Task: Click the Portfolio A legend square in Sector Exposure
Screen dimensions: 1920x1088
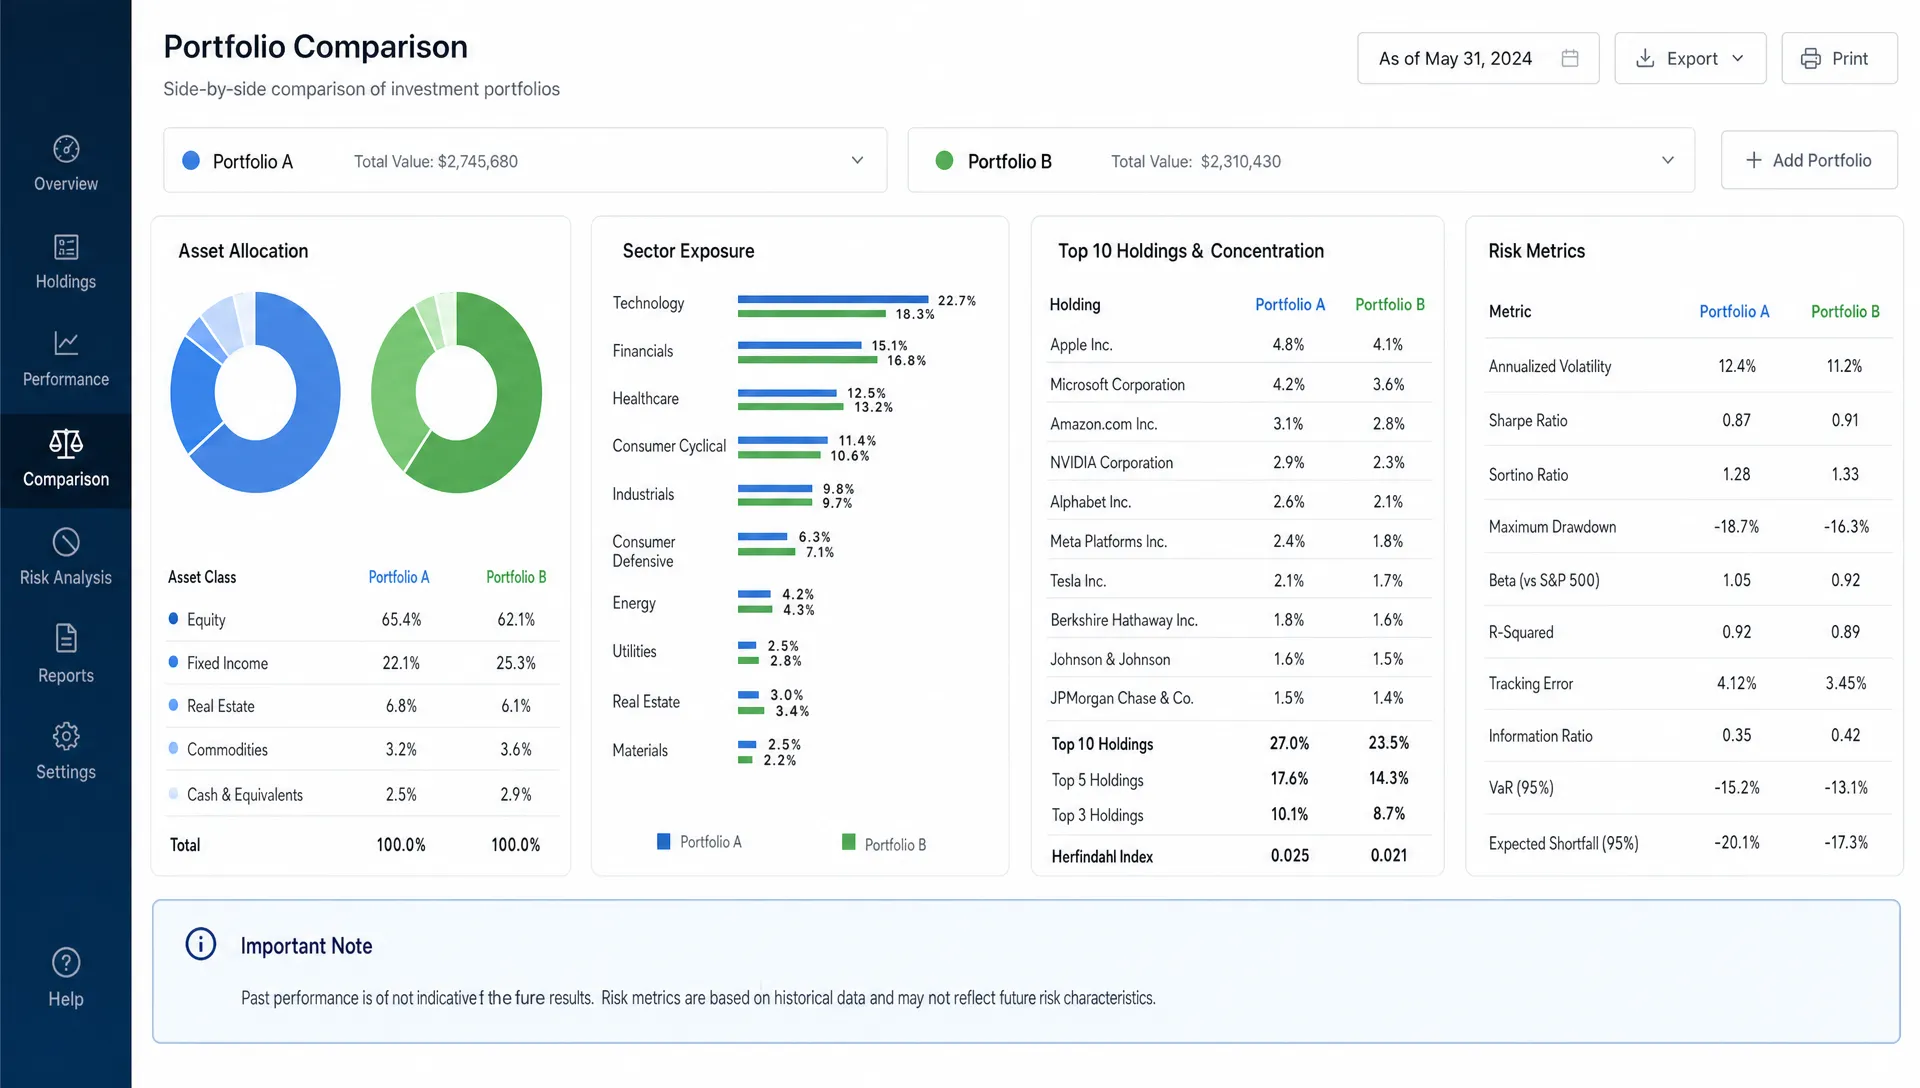Action: (x=663, y=841)
